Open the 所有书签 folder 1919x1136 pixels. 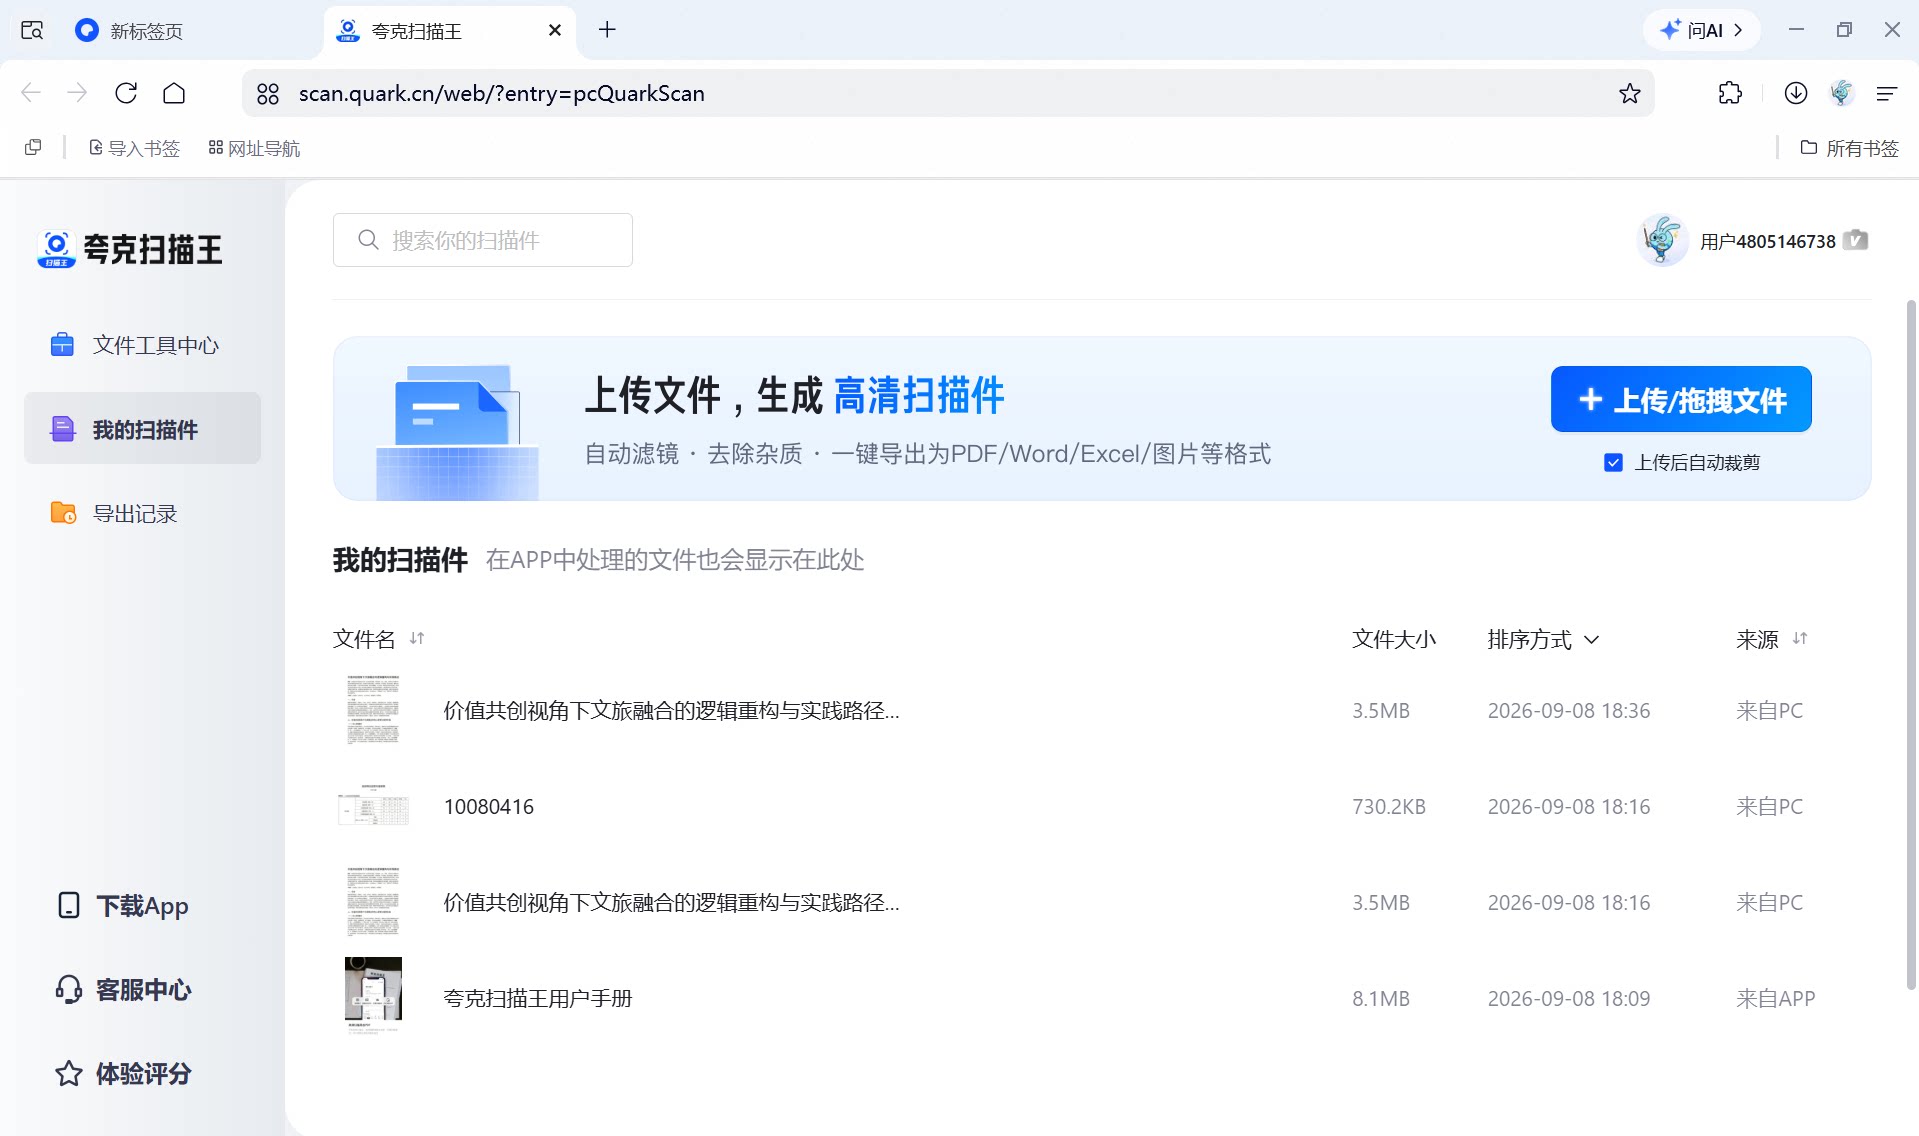pyautogui.click(x=1850, y=148)
